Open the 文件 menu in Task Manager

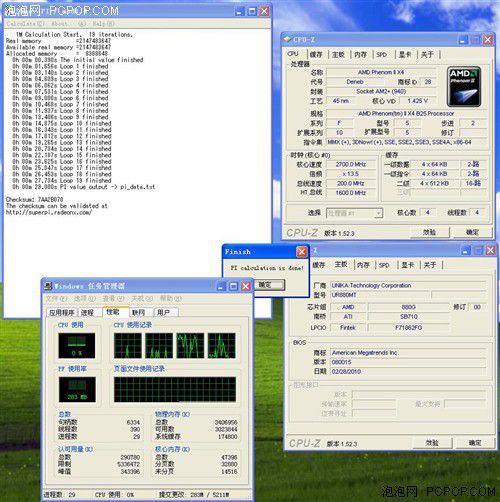56,298
